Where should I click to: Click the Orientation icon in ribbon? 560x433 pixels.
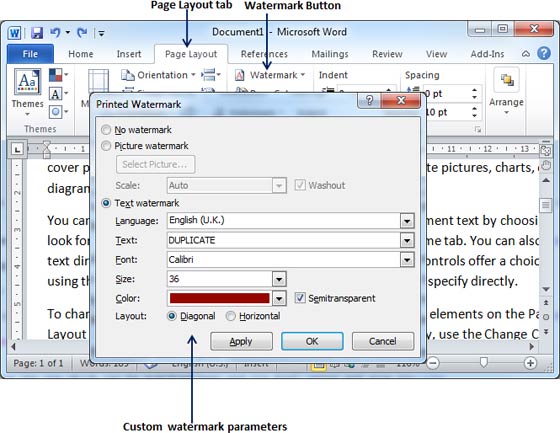[128, 75]
